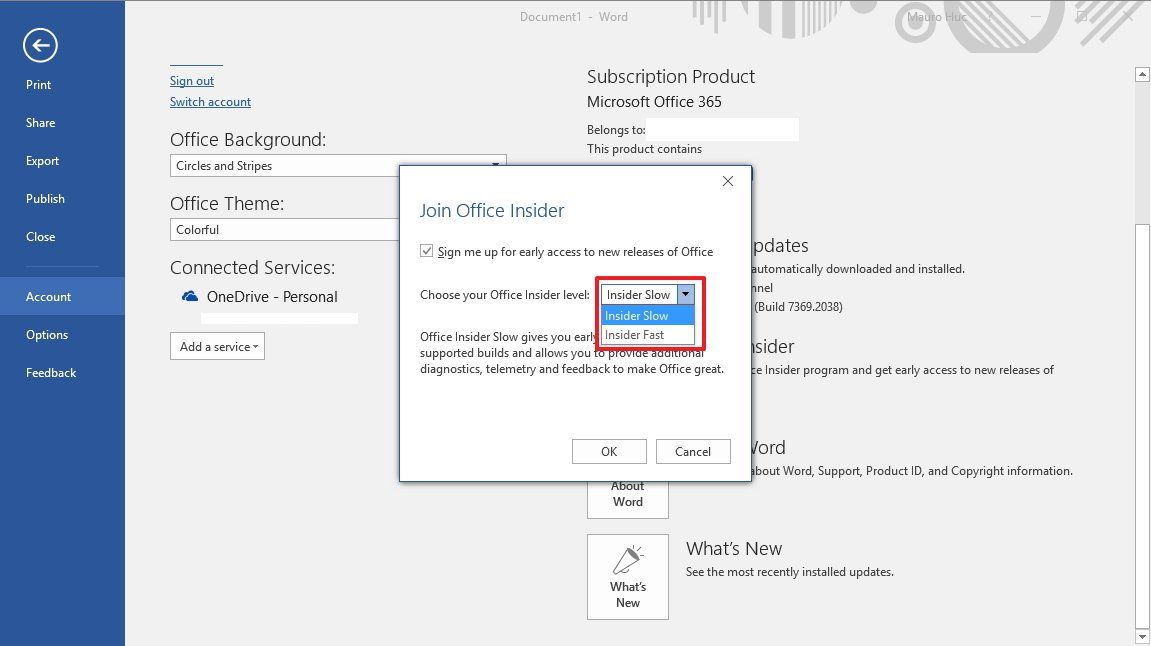Select the OneDrive - Personal cloud icon
The height and width of the screenshot is (646, 1151).
[189, 296]
